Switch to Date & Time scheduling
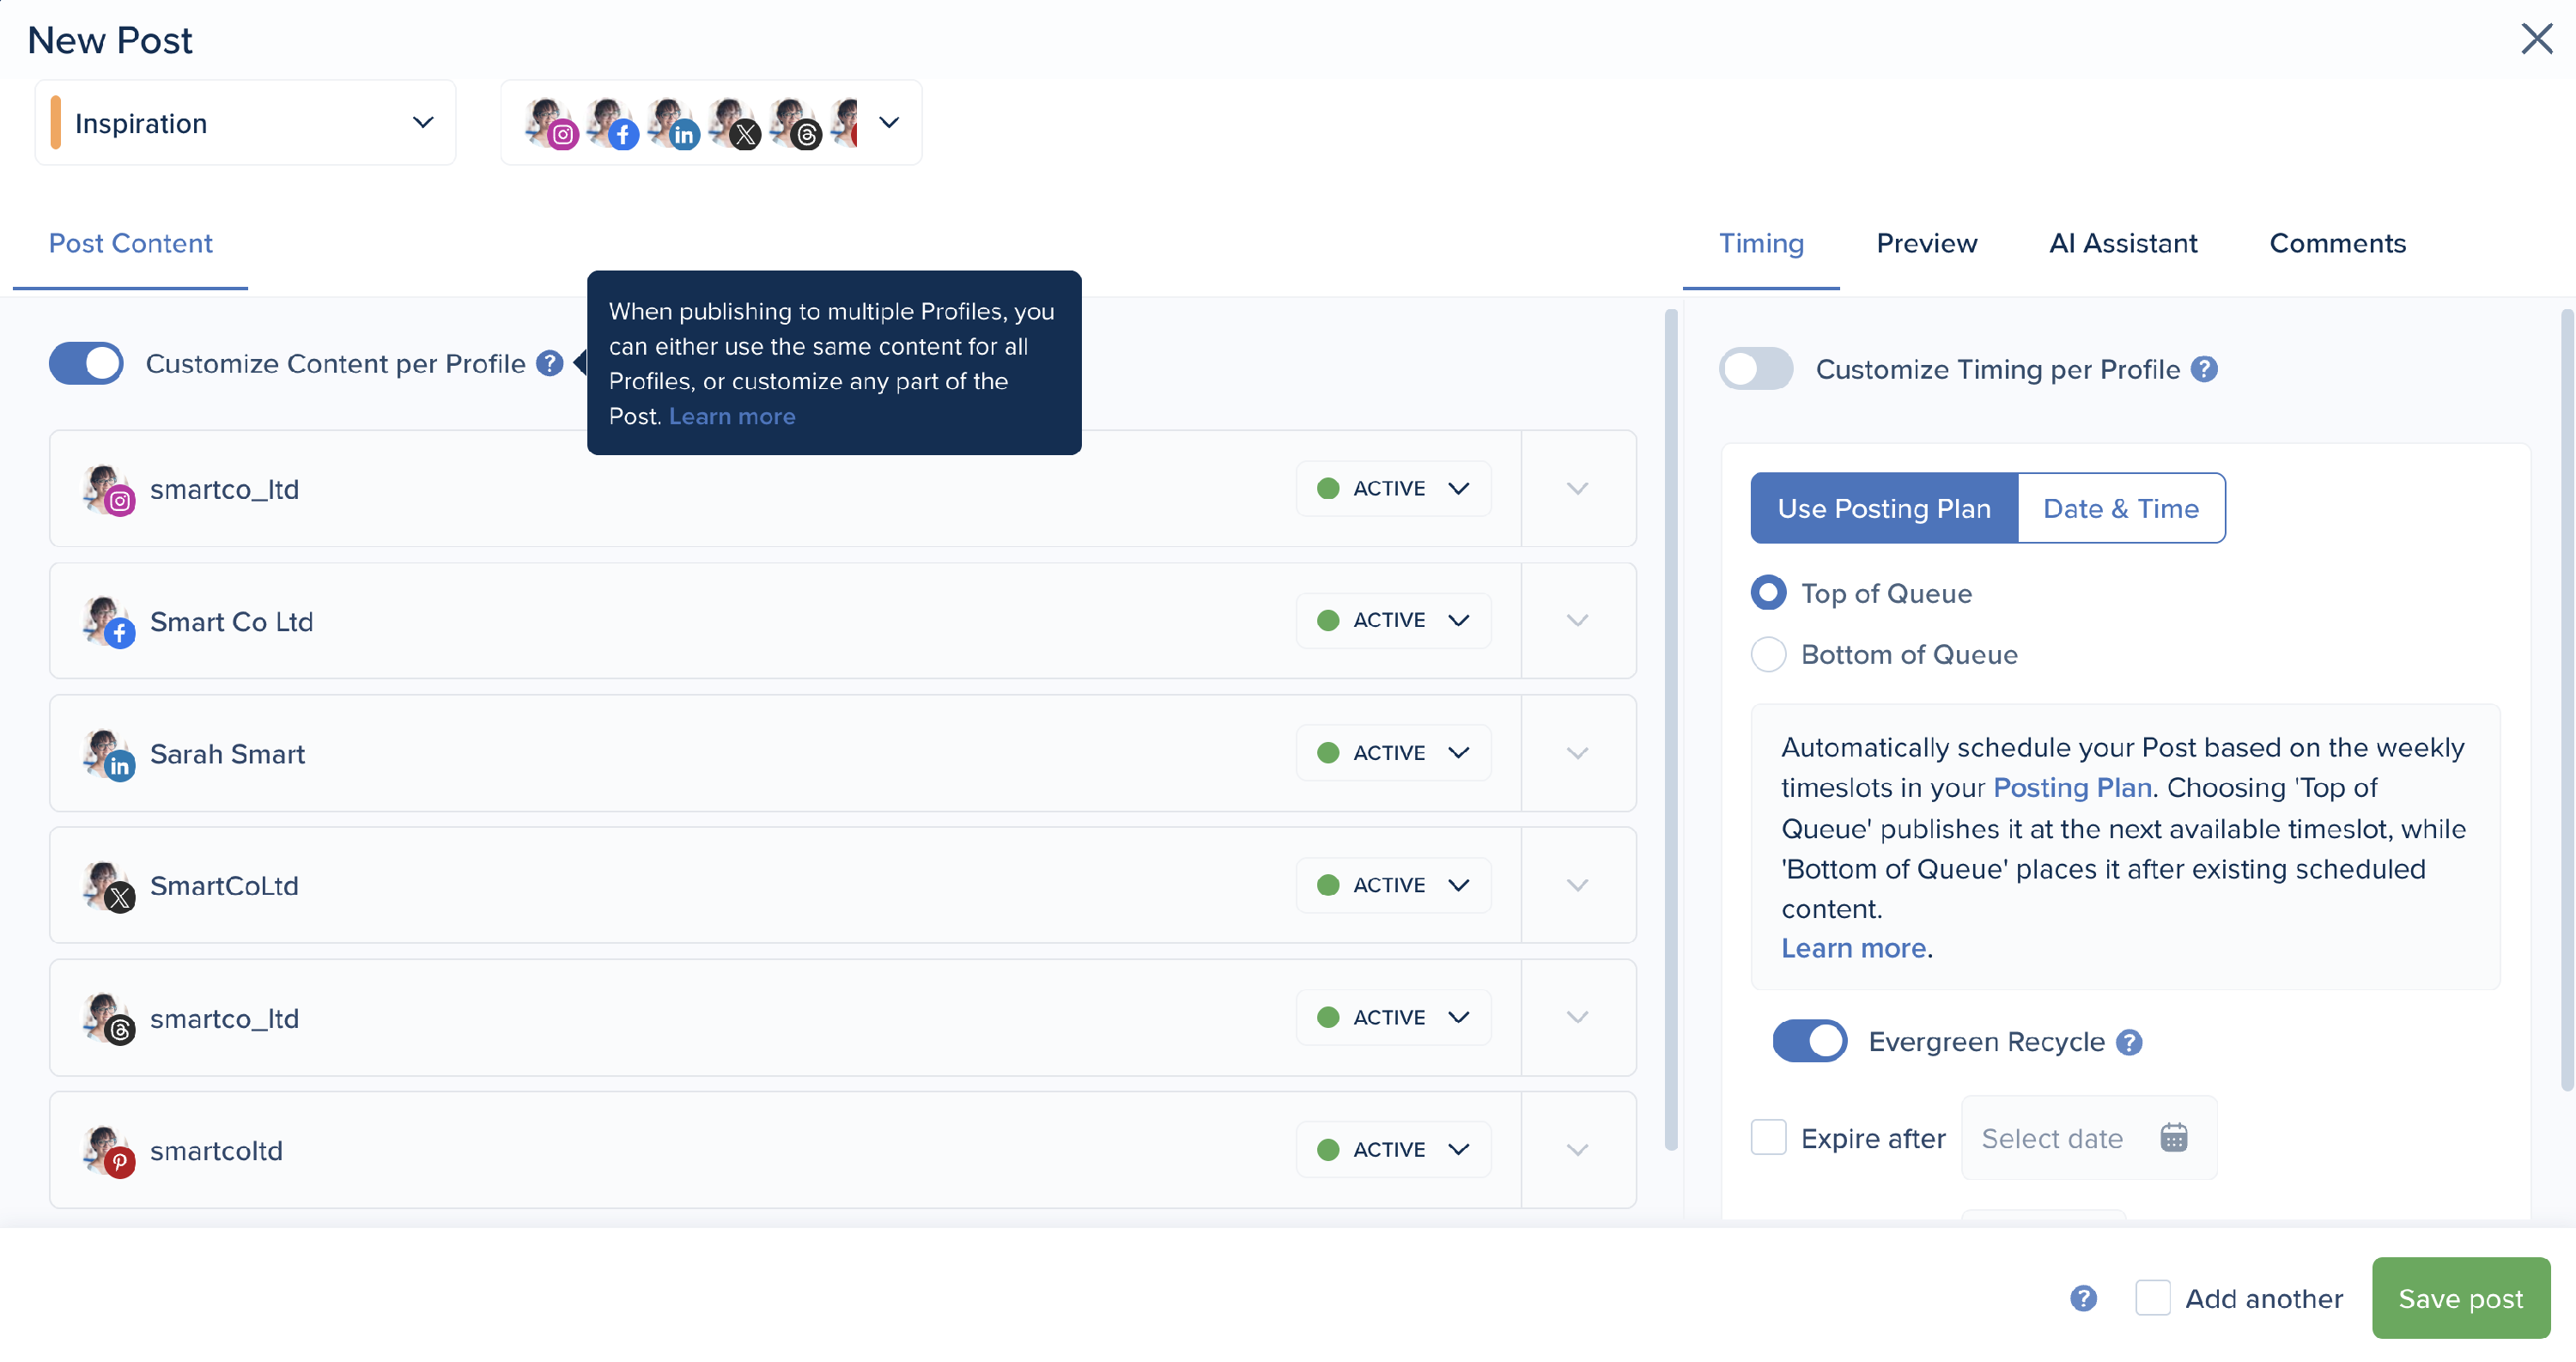The height and width of the screenshot is (1362, 2576). [x=2120, y=508]
